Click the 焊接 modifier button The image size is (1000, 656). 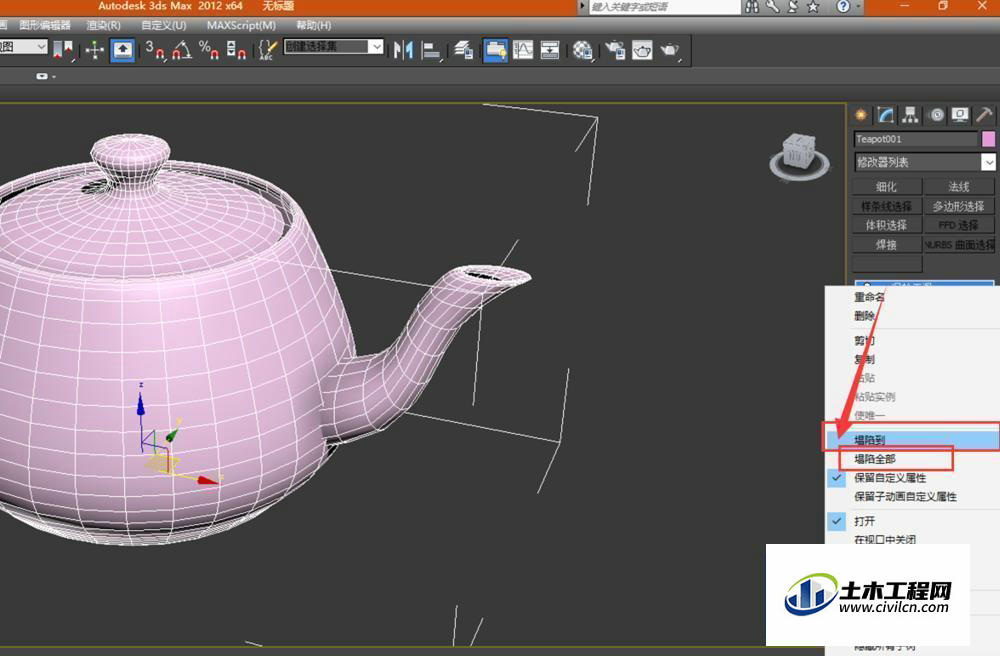click(x=887, y=245)
